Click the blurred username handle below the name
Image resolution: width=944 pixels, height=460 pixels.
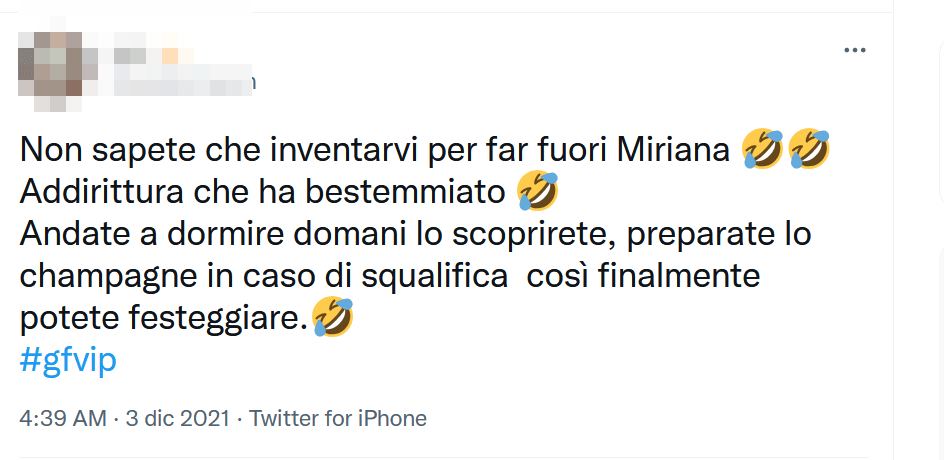pyautogui.click(x=180, y=82)
